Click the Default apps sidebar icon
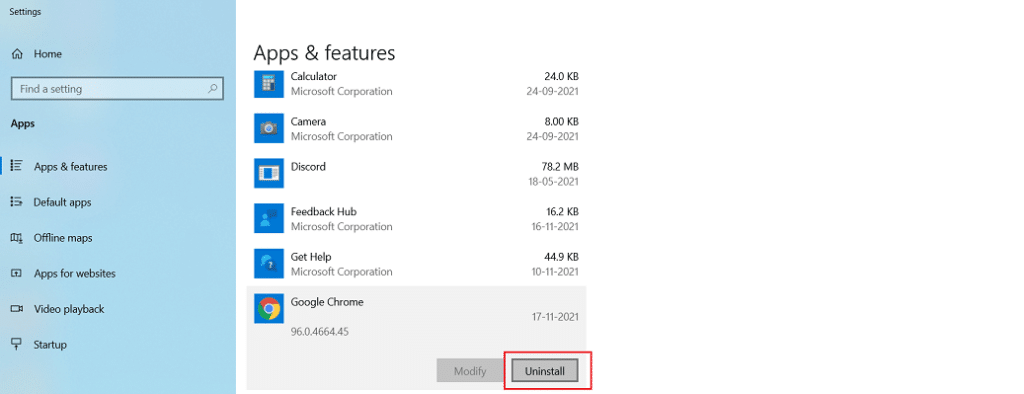The height and width of the screenshot is (394, 1024). (17, 202)
